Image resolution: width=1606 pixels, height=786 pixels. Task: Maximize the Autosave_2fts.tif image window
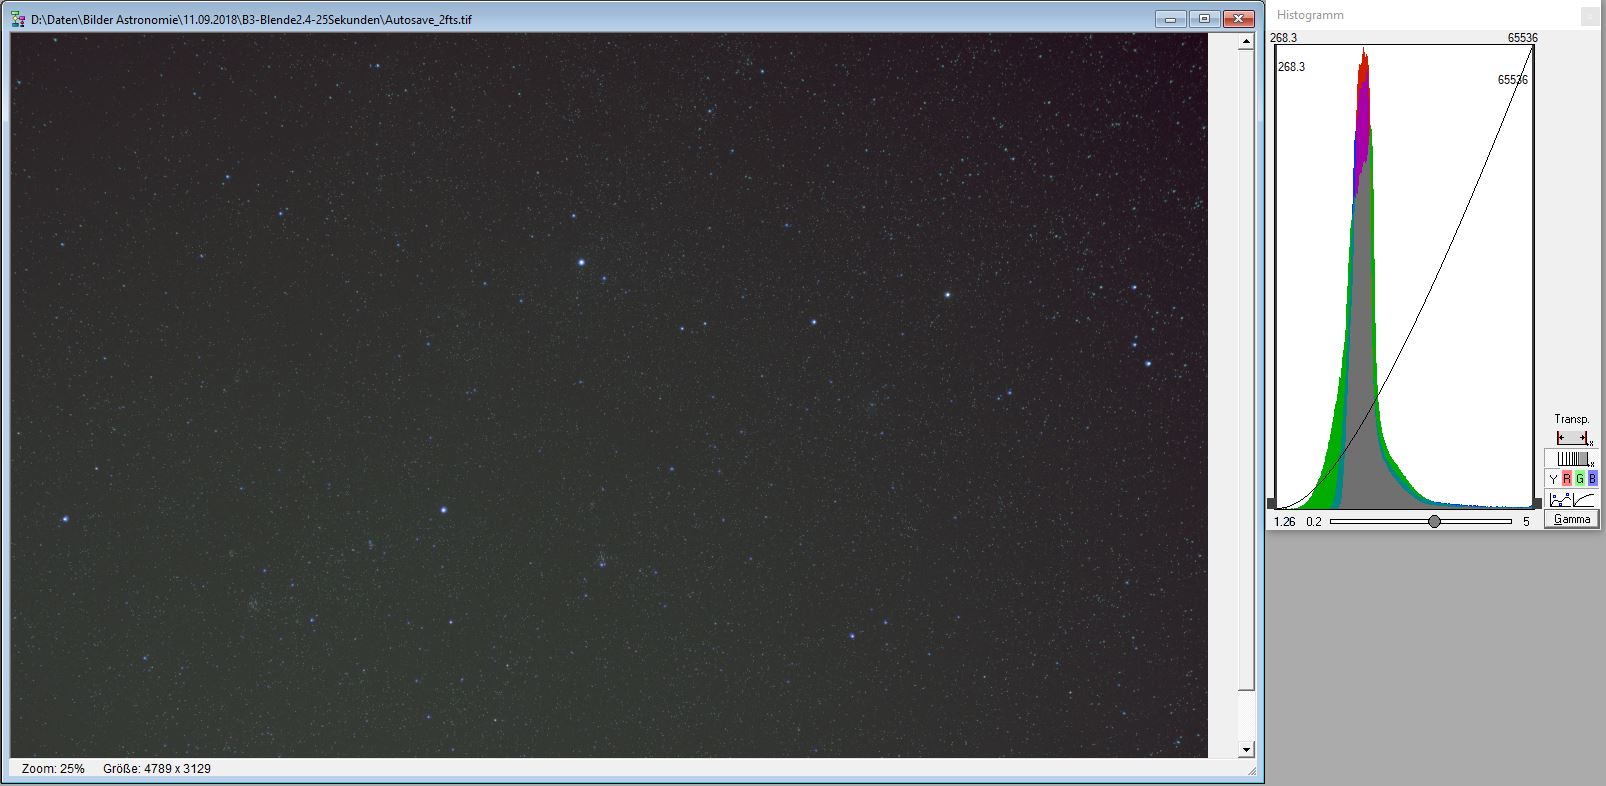(1205, 19)
